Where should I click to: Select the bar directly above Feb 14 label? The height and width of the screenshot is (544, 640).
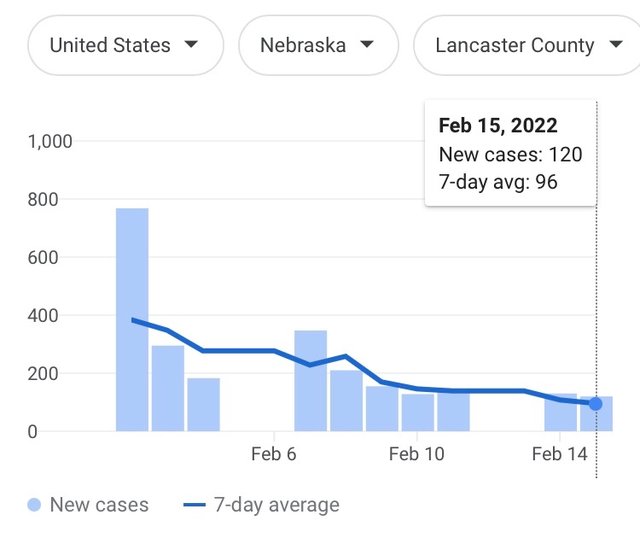[560, 412]
